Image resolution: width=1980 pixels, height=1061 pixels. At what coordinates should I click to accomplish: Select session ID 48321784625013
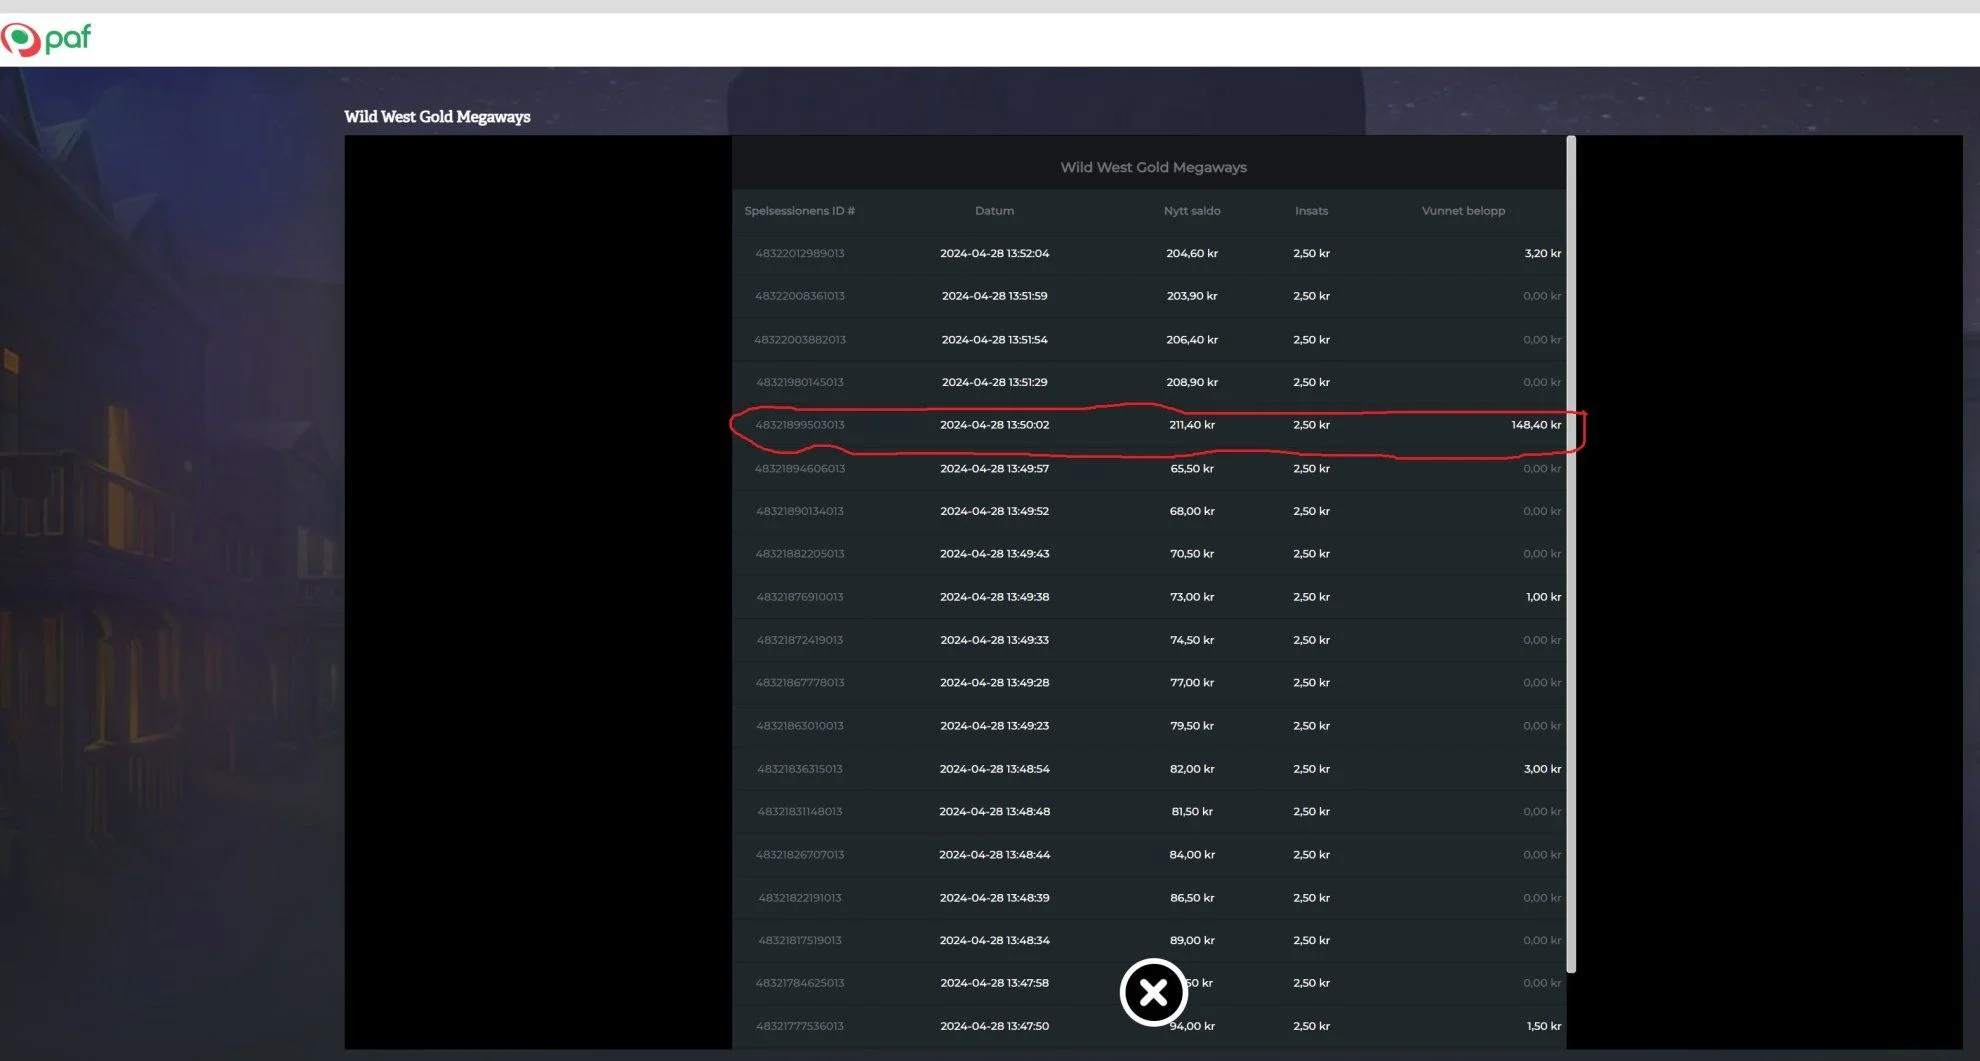point(800,983)
